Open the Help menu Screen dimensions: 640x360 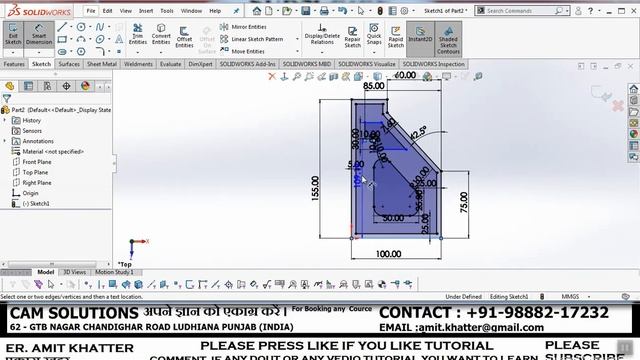215,11
